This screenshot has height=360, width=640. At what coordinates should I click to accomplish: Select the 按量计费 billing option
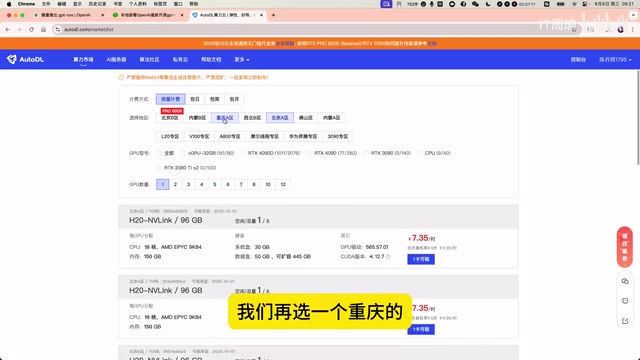point(171,99)
